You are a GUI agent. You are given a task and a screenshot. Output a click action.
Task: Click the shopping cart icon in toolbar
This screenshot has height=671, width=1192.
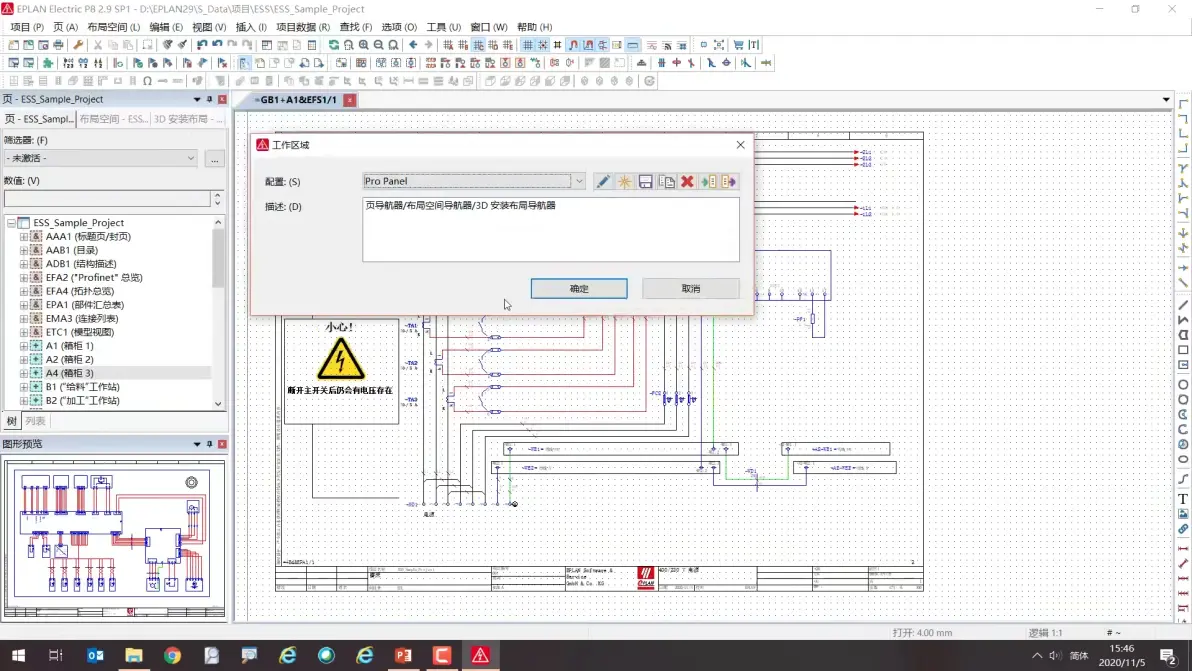pyautogui.click(x=738, y=45)
